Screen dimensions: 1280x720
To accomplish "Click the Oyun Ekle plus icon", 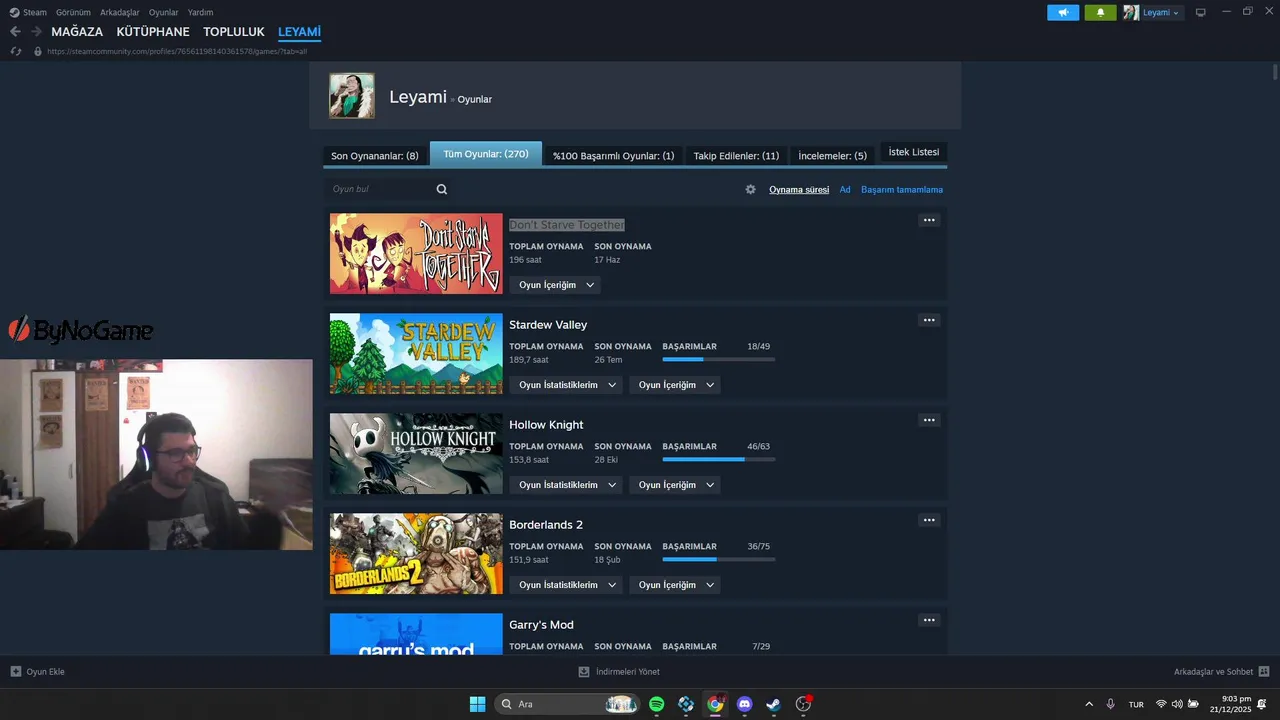I will 16,672.
